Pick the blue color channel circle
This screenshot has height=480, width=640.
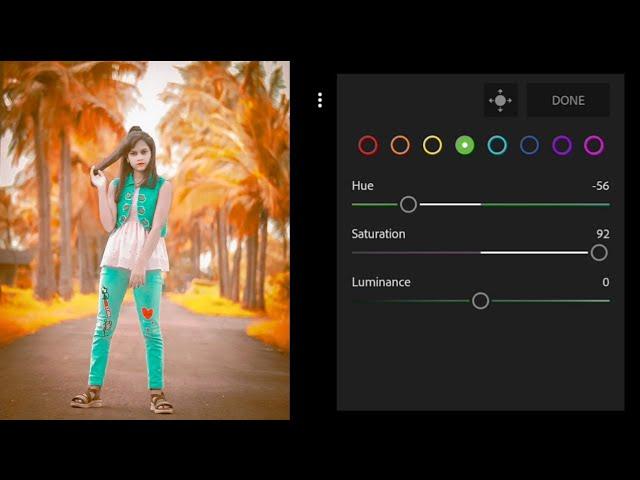tap(529, 145)
